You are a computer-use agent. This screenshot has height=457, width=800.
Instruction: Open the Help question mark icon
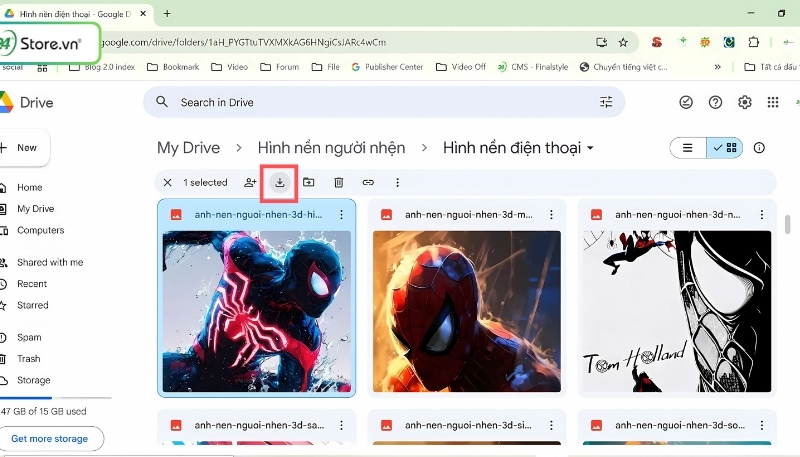pos(715,102)
